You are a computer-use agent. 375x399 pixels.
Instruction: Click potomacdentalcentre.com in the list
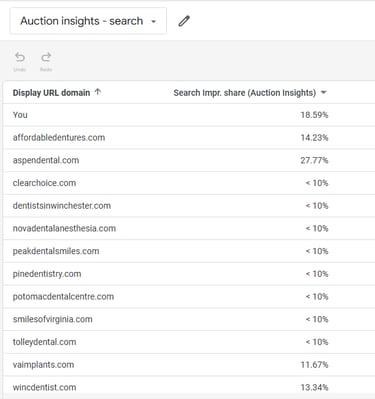pyautogui.click(x=63, y=296)
